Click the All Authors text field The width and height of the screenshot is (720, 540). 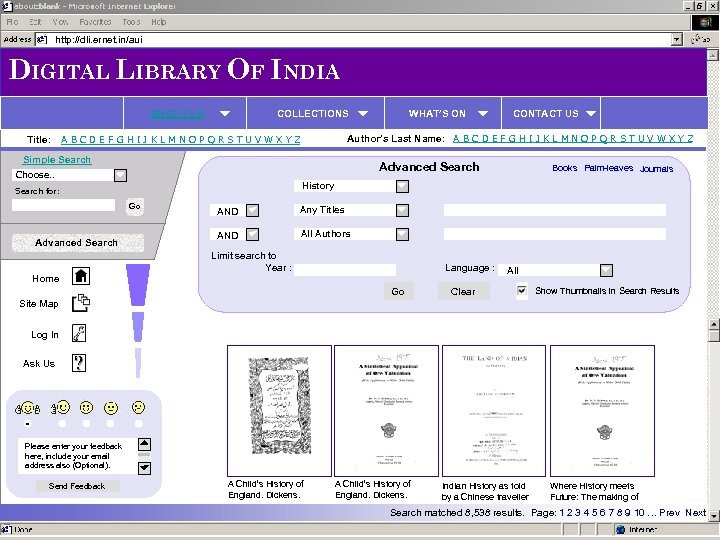[555, 234]
